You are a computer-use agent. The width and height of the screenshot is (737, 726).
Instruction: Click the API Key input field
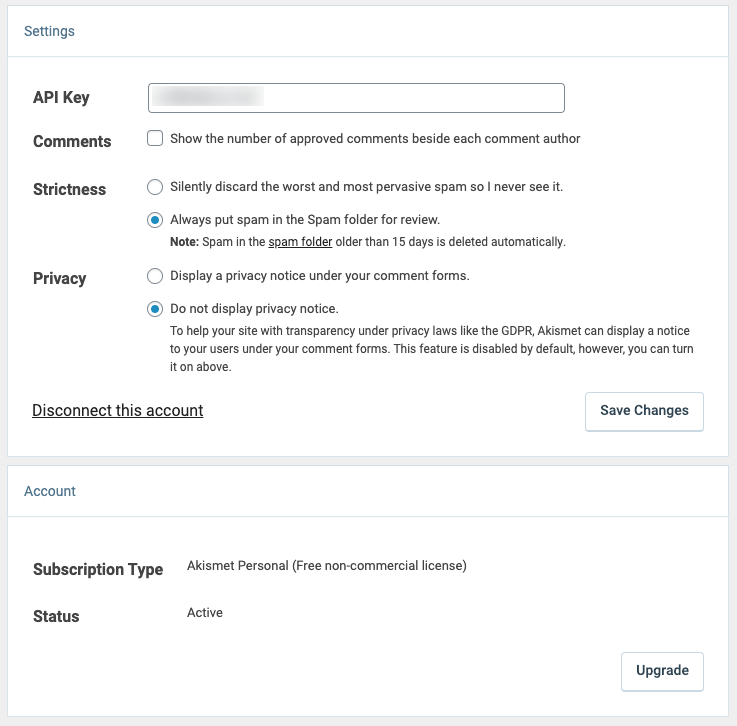point(356,97)
